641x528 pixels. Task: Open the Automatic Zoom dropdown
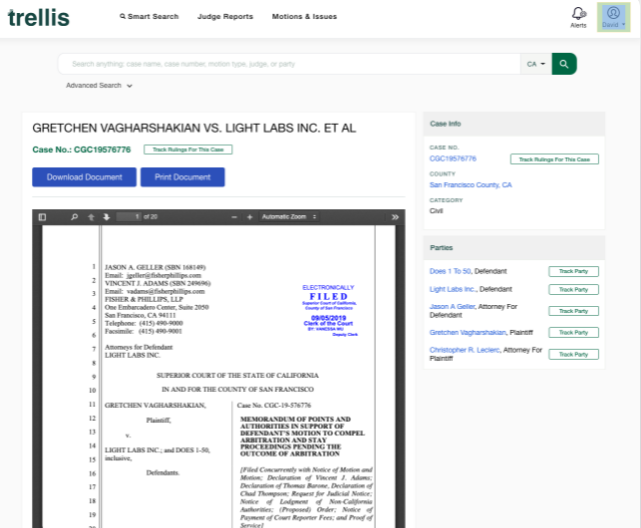(289, 217)
